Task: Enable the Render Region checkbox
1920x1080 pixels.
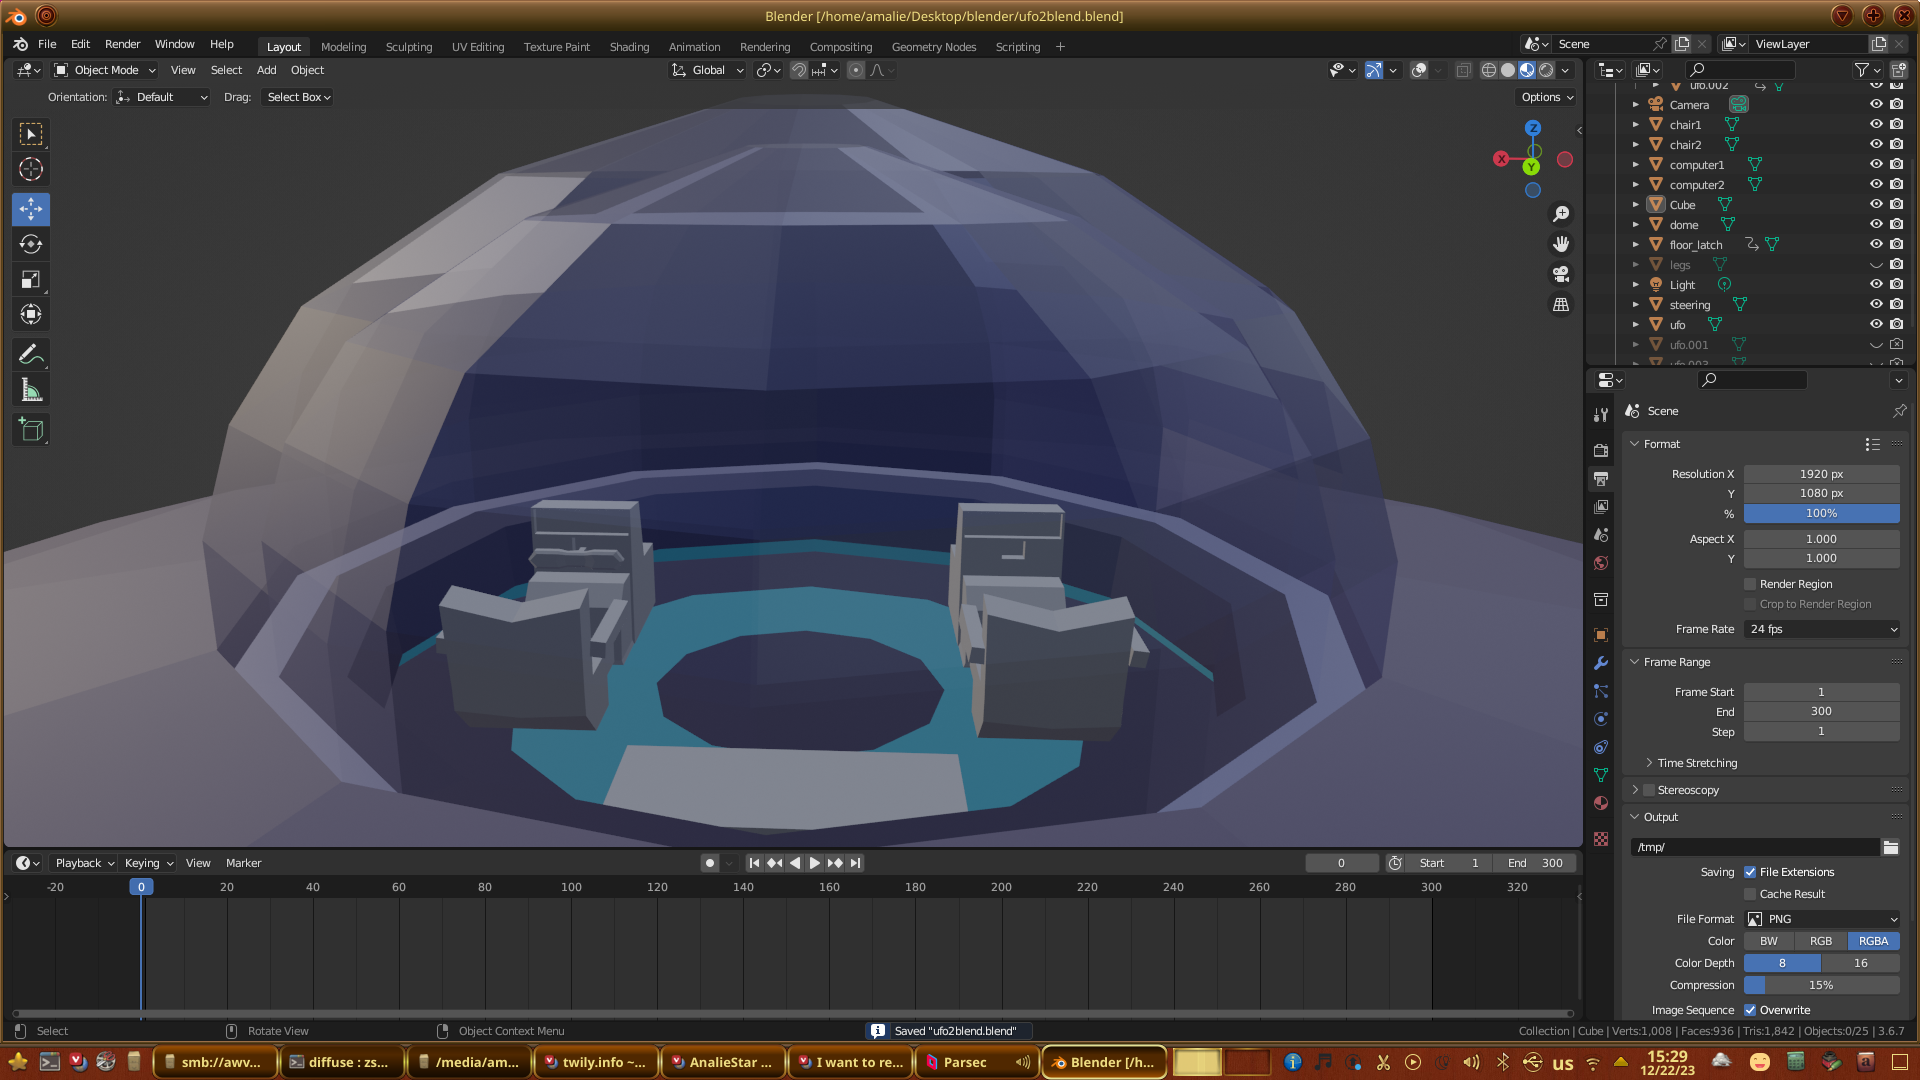Action: tap(1750, 584)
